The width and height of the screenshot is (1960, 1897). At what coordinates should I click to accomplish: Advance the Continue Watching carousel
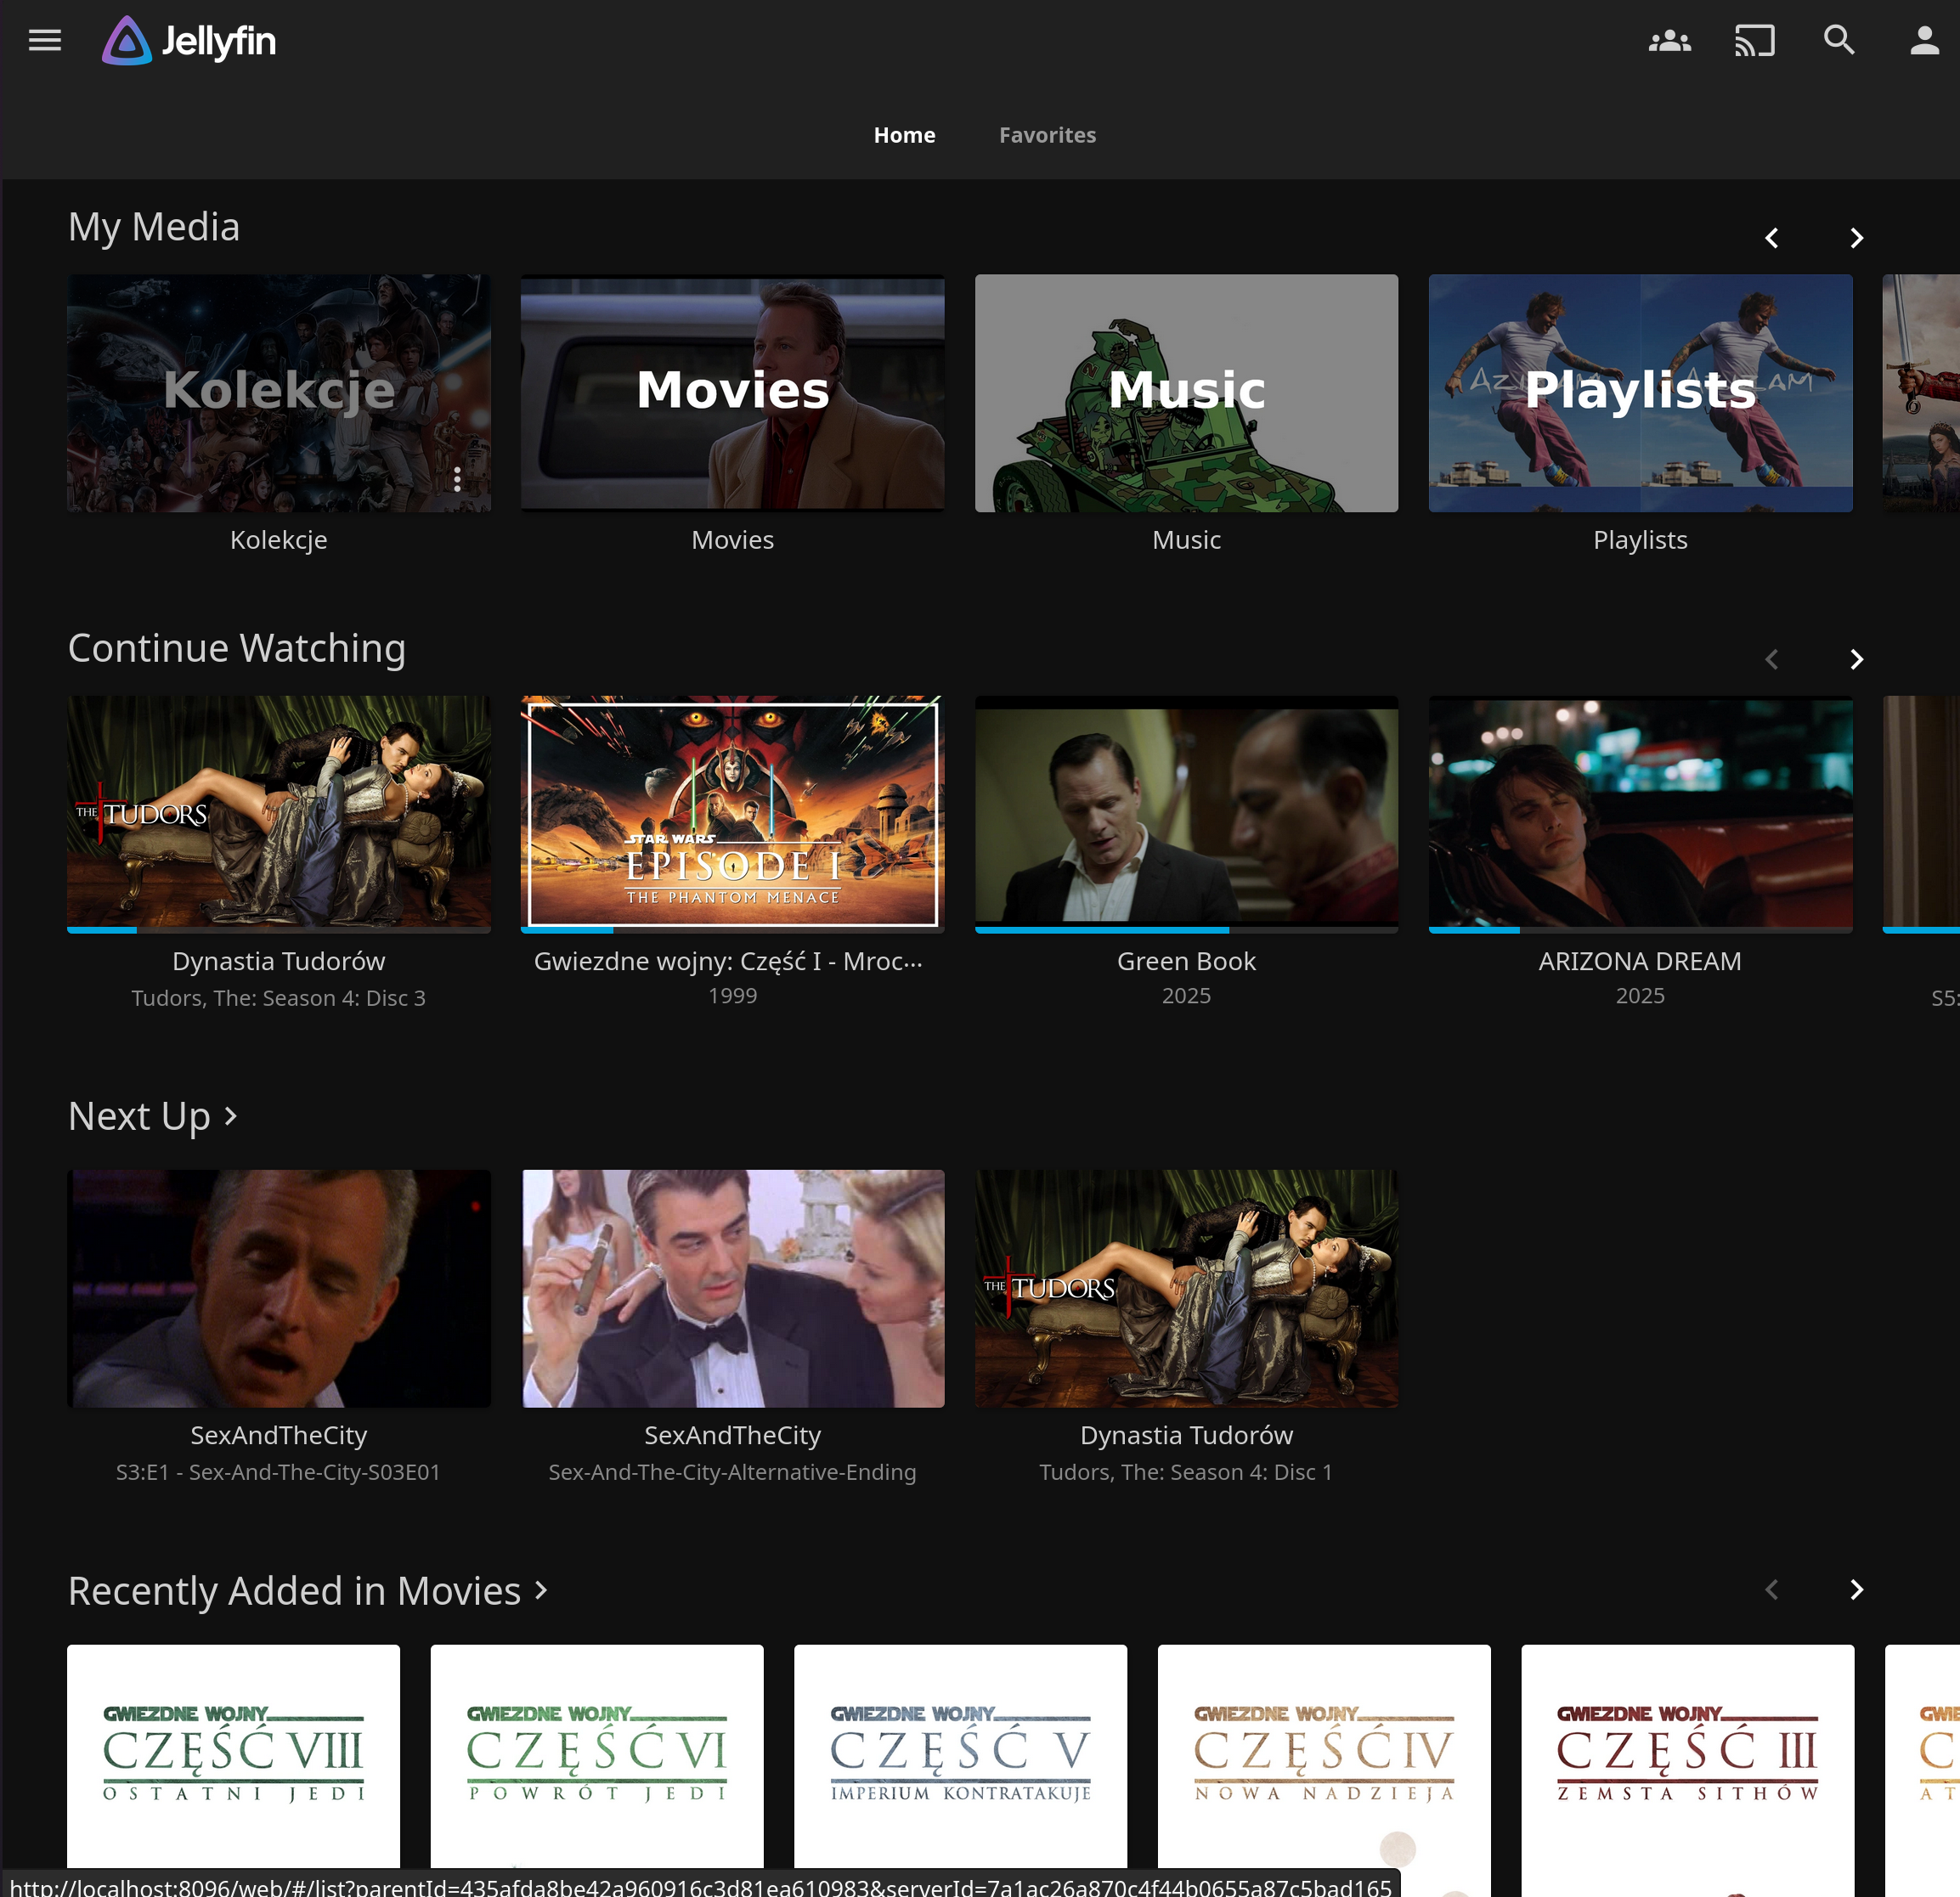(x=1857, y=660)
